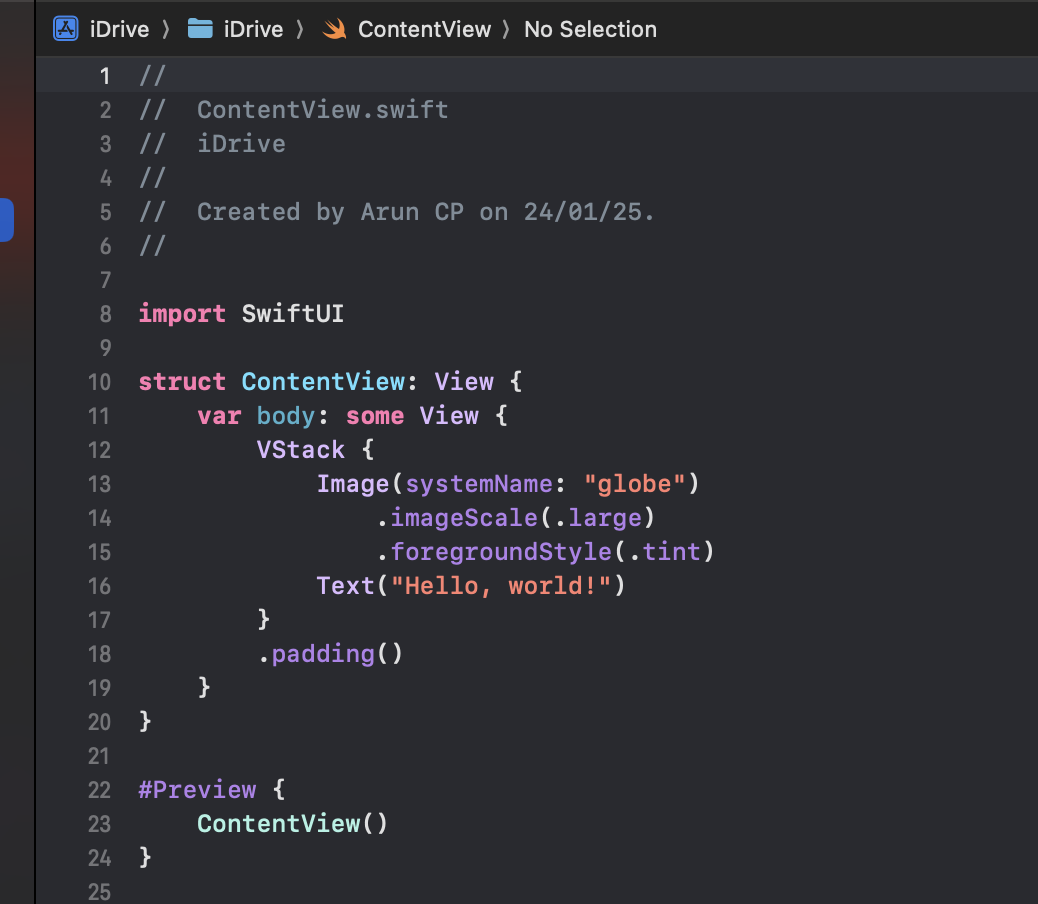Click the iDrive project icon in breadcrumb
This screenshot has height=904, width=1038.
click(x=66, y=29)
